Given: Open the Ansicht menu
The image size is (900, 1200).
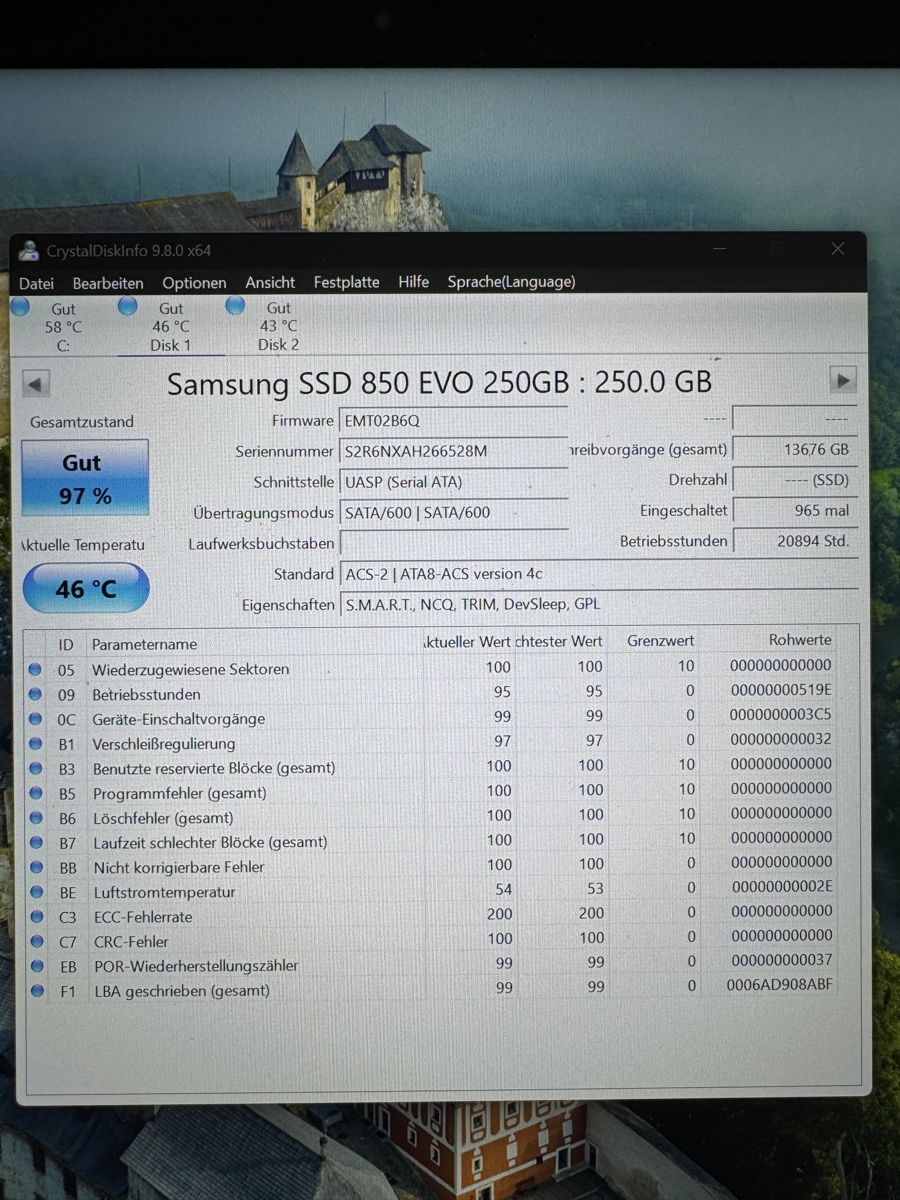Looking at the screenshot, I should pos(270,283).
